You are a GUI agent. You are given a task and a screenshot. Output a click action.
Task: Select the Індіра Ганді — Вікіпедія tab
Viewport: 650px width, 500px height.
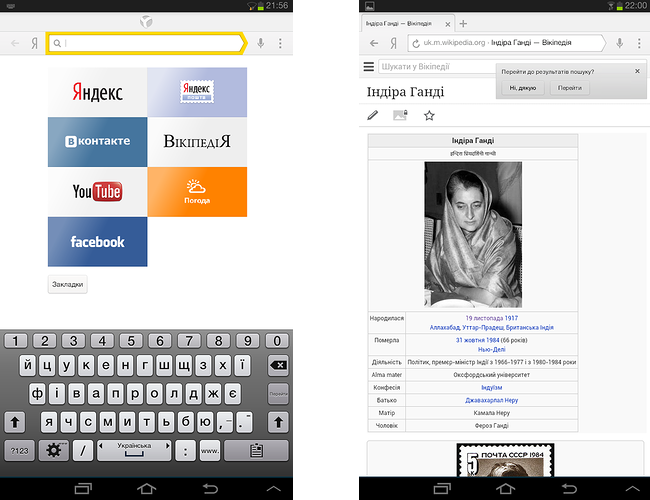tap(399, 24)
